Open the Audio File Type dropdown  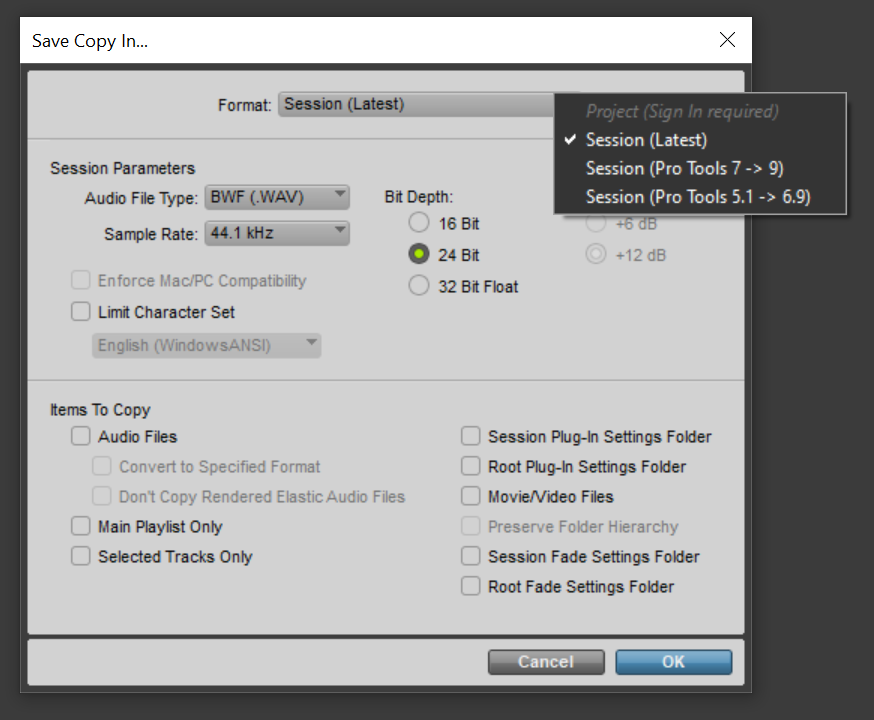(277, 197)
